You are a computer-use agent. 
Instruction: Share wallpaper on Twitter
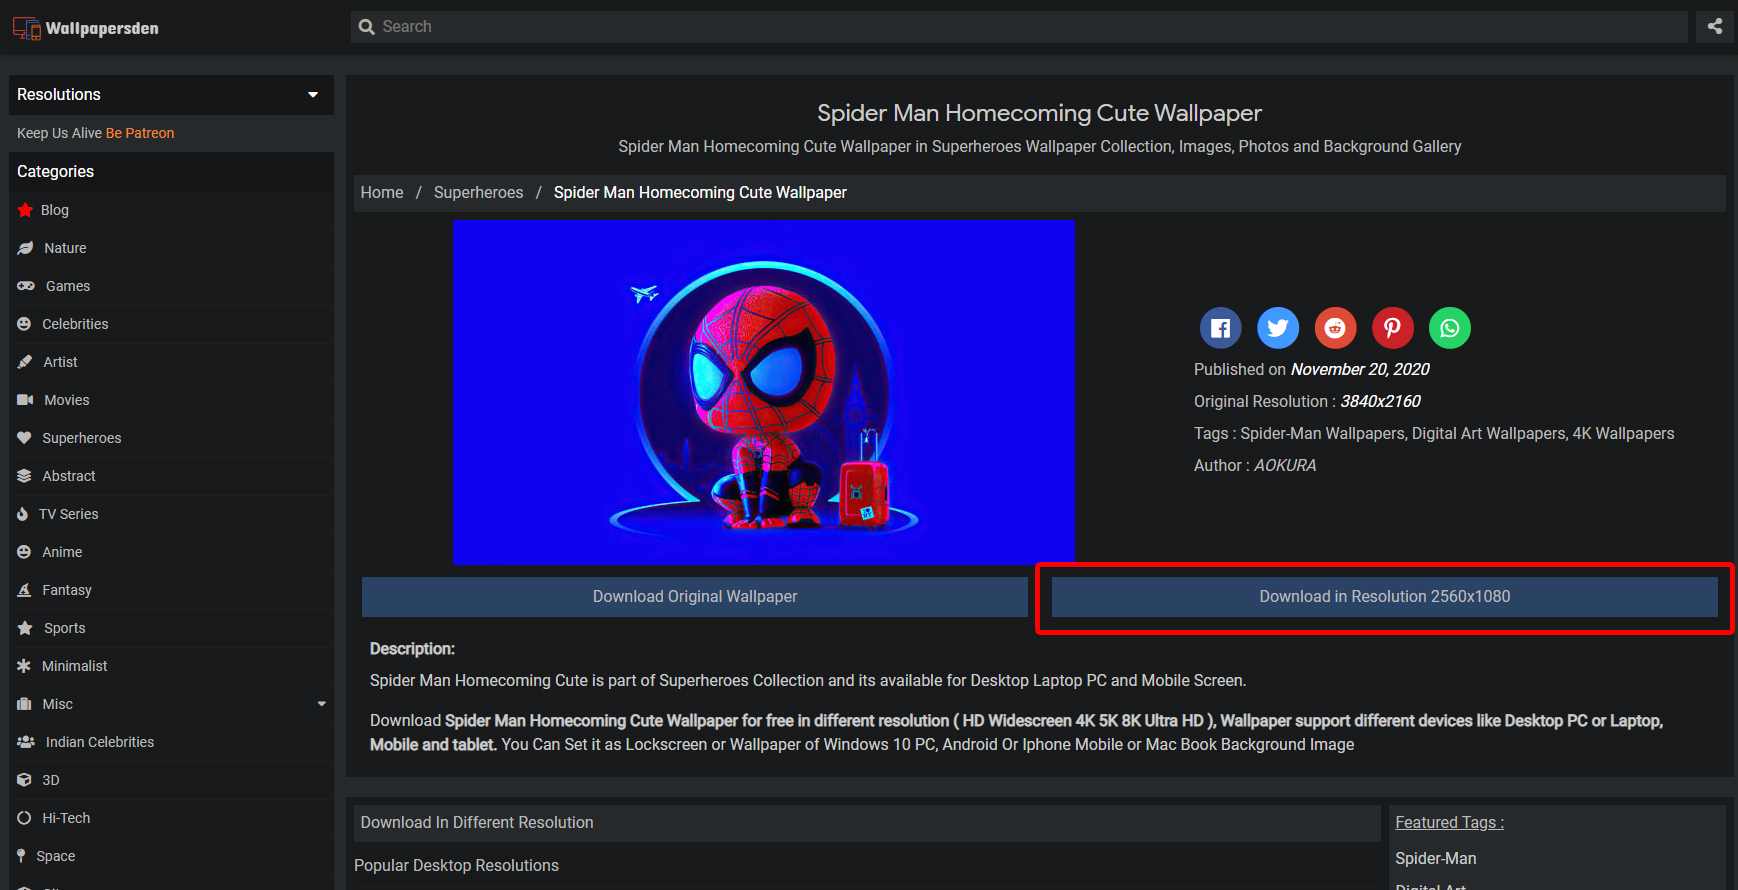(1278, 328)
